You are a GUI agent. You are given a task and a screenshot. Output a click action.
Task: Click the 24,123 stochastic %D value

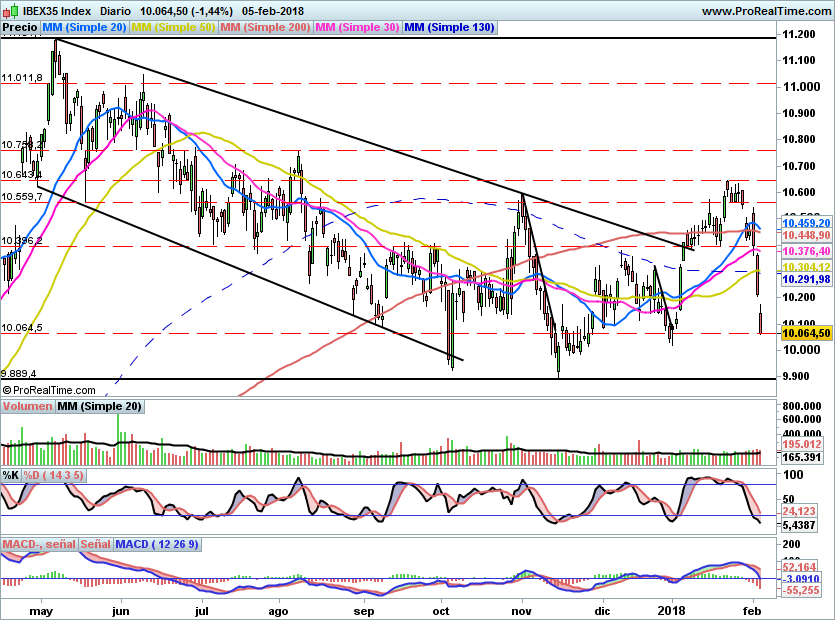(x=799, y=511)
